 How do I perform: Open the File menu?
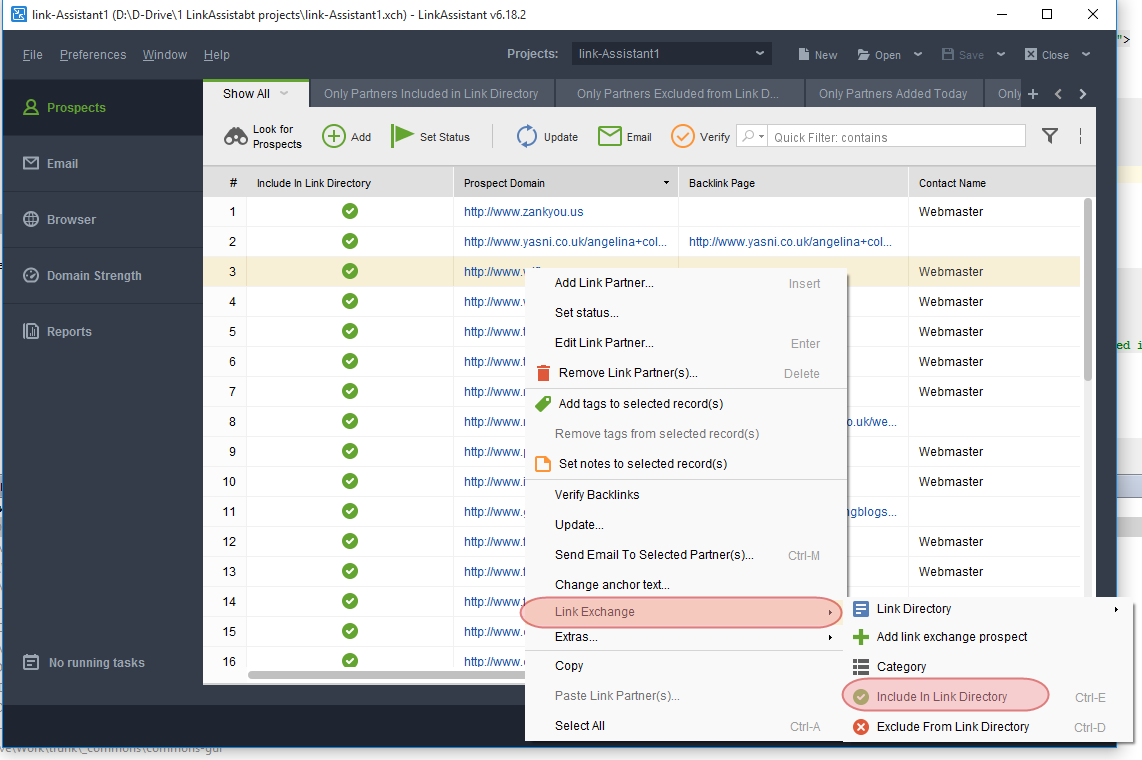[32, 55]
